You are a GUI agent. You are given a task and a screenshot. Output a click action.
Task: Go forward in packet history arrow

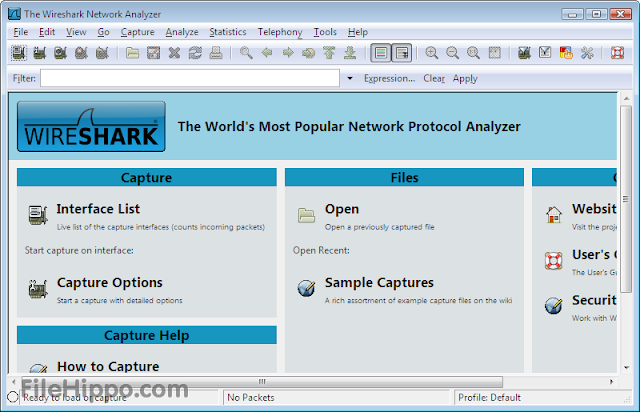click(x=288, y=53)
